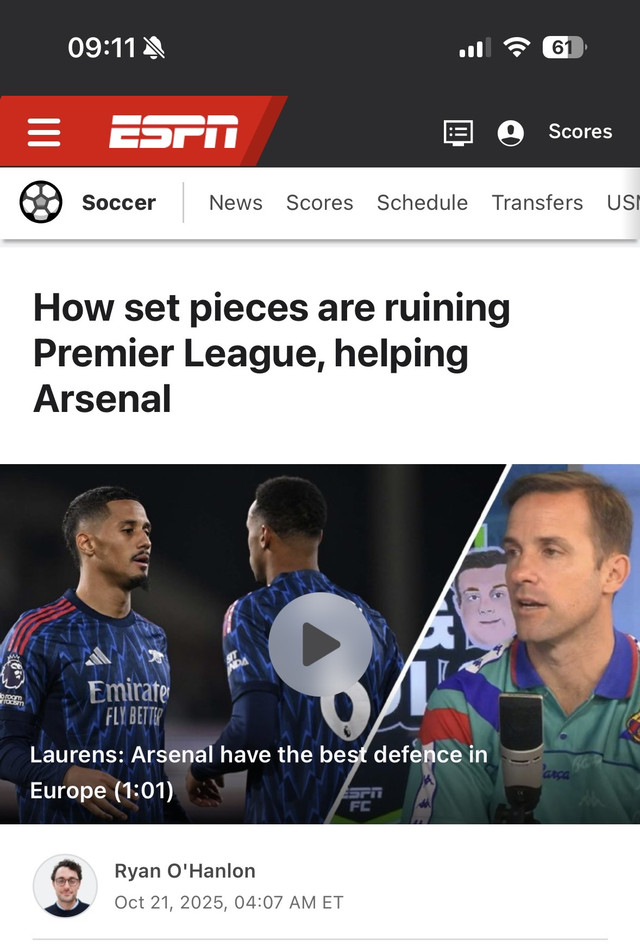
Task: Open Ryan O'Hanlon's author page link
Action: click(185, 871)
